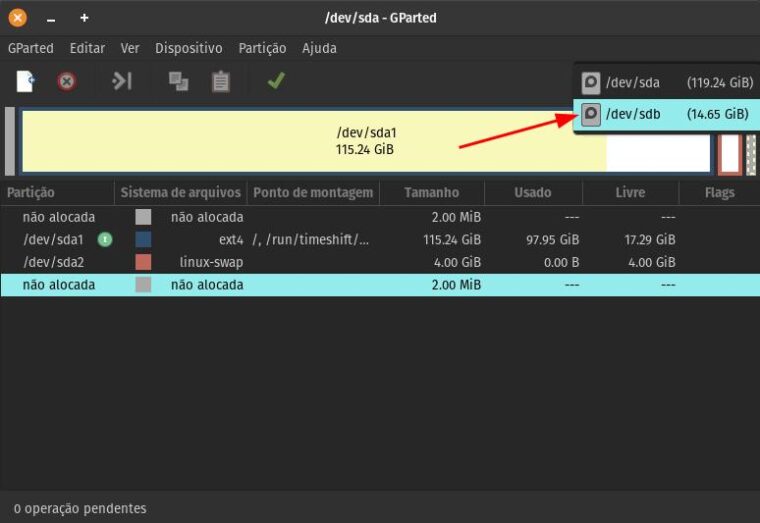
Task: Click the Apply all operations checkmark
Action: pos(276,81)
